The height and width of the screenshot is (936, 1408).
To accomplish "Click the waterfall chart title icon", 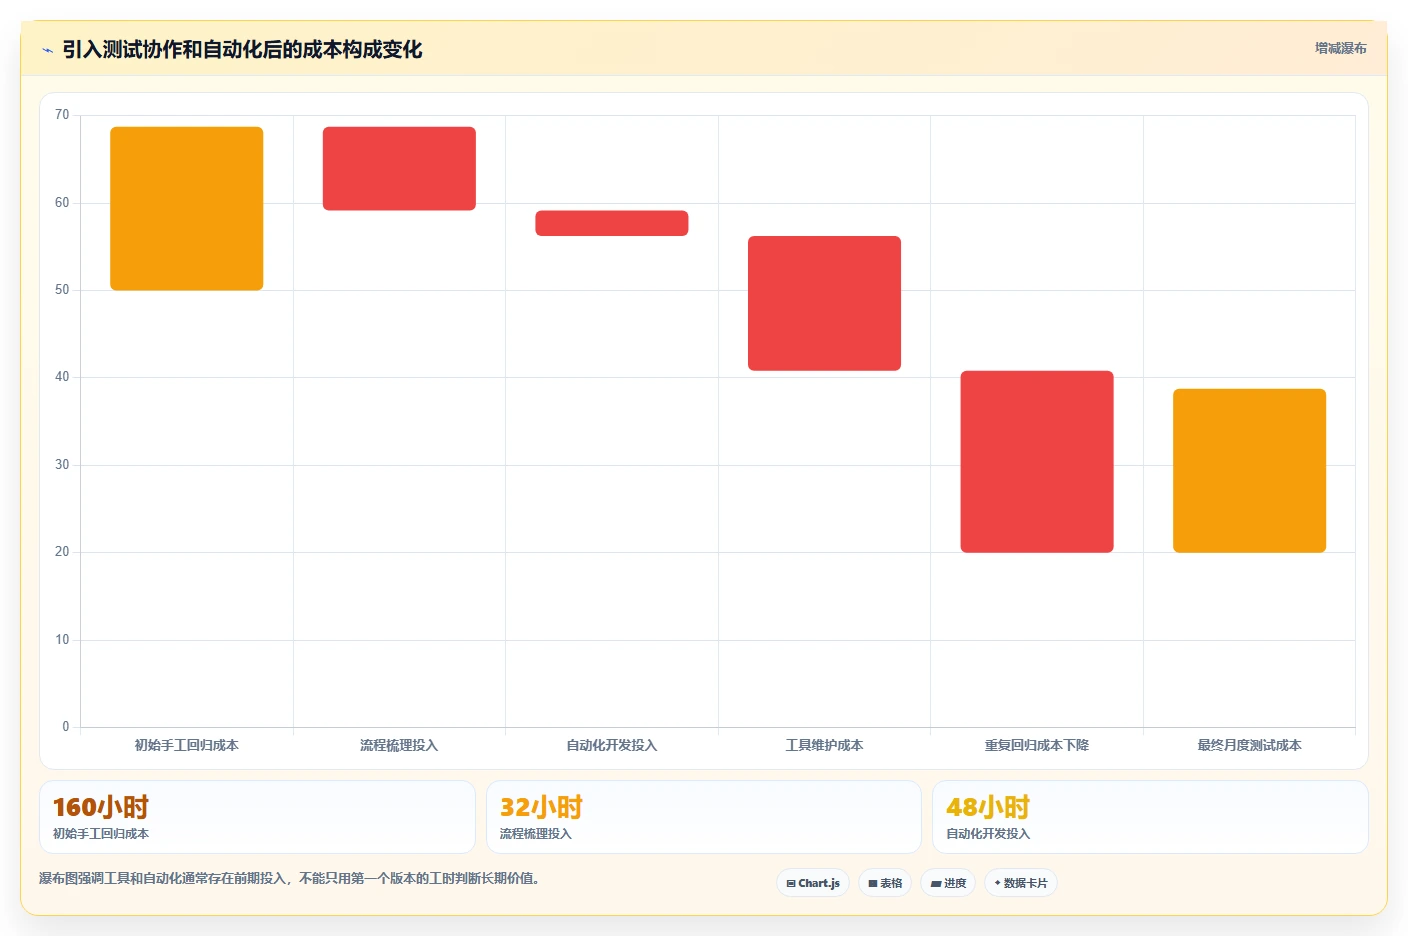I will pyautogui.click(x=47, y=50).
